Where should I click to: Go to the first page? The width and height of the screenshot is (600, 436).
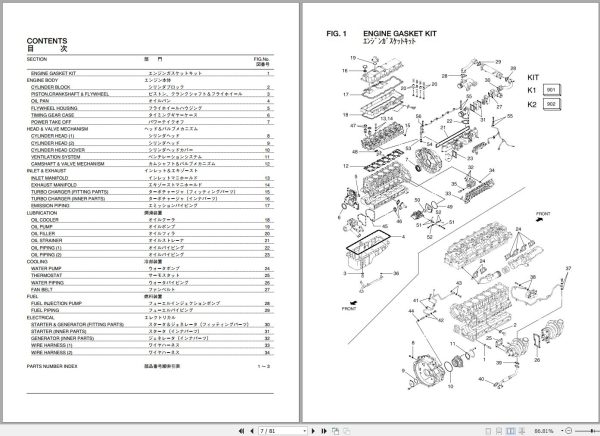click(x=241, y=431)
